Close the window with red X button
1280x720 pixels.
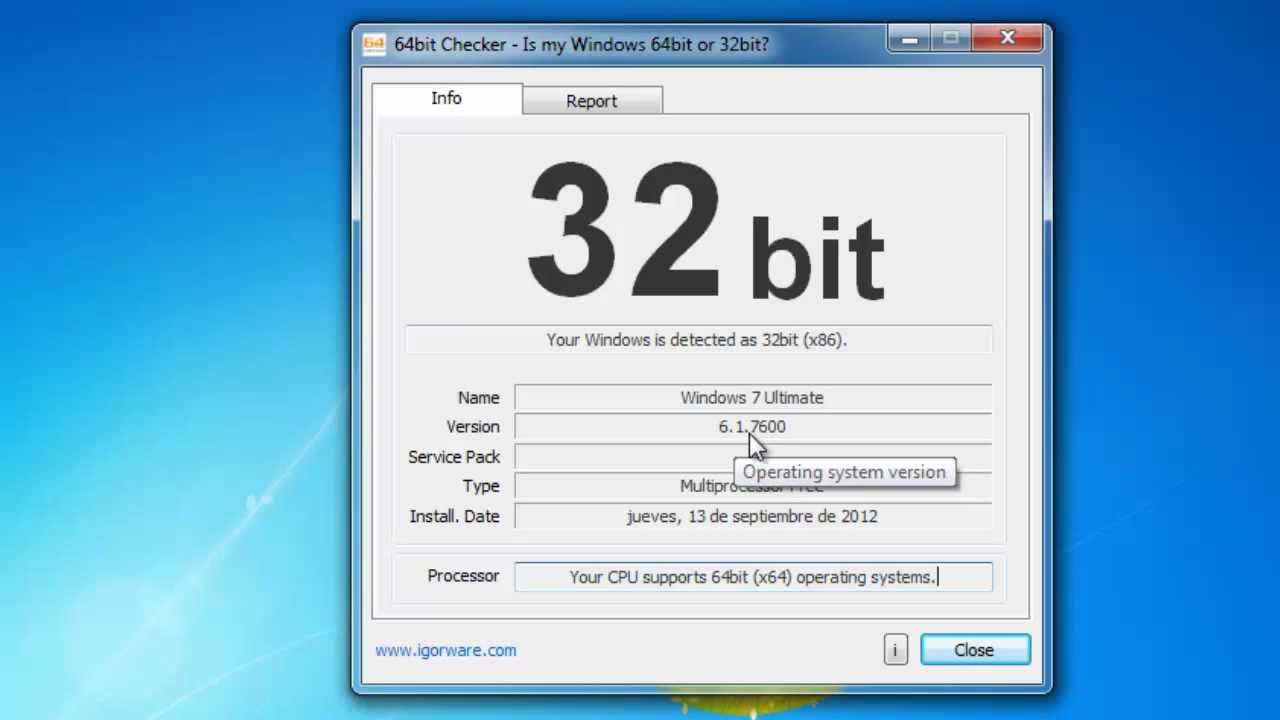coord(1008,39)
